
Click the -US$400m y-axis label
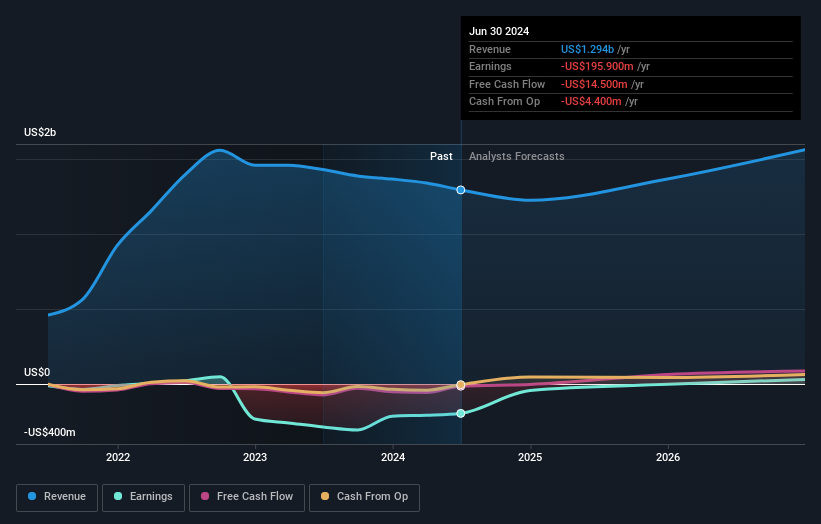(x=50, y=432)
